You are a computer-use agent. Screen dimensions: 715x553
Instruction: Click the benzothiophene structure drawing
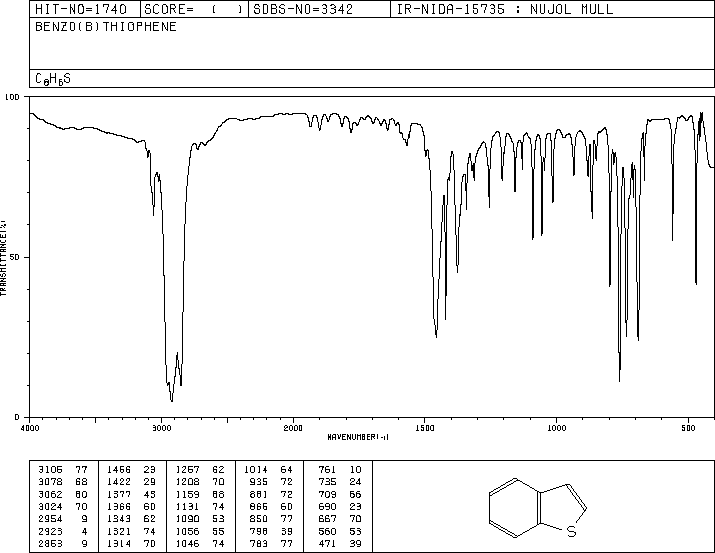coord(537,508)
